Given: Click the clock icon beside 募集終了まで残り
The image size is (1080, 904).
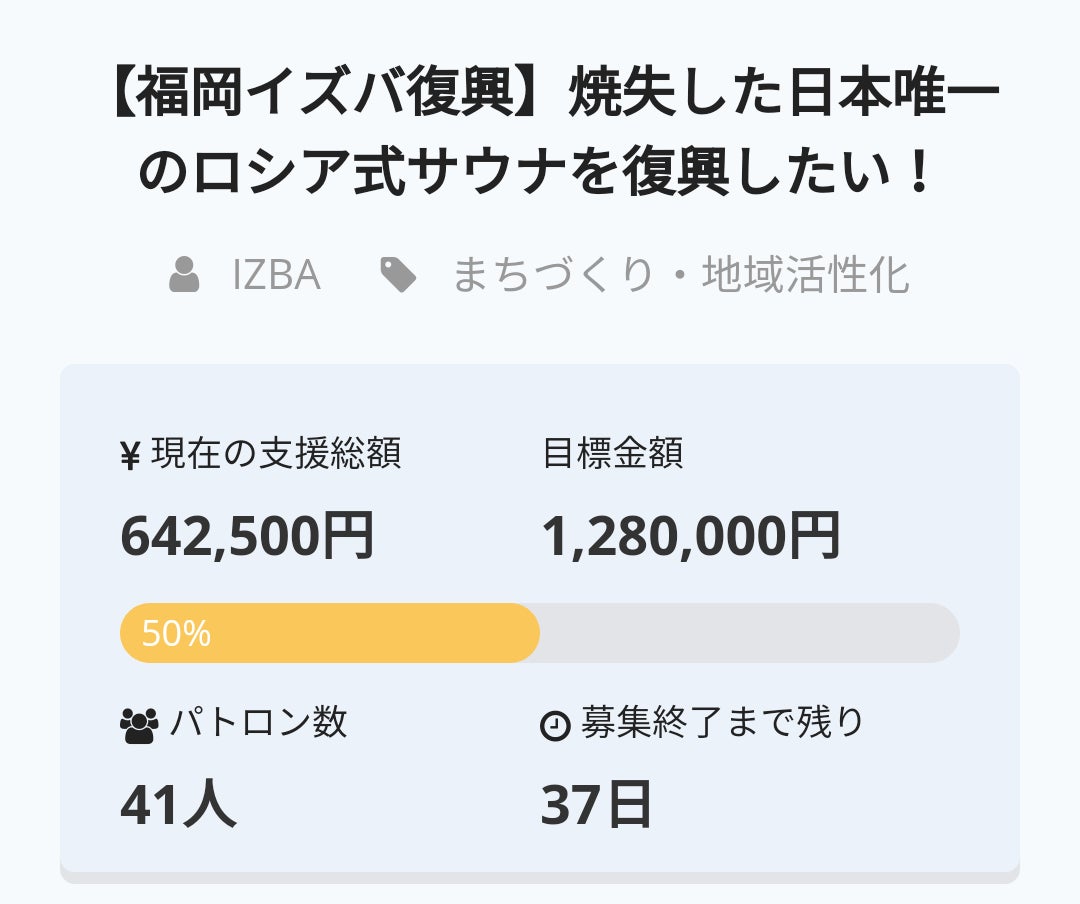Looking at the screenshot, I should tap(555, 726).
